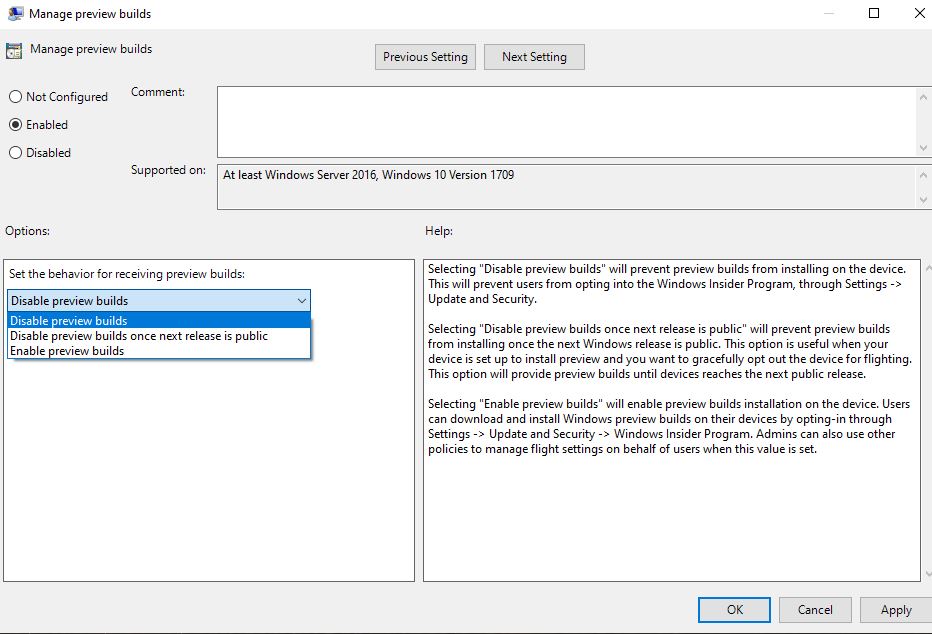The image size is (932, 634).
Task: Click the settings icon beside Manage preview builds heading
Action: 14,50
